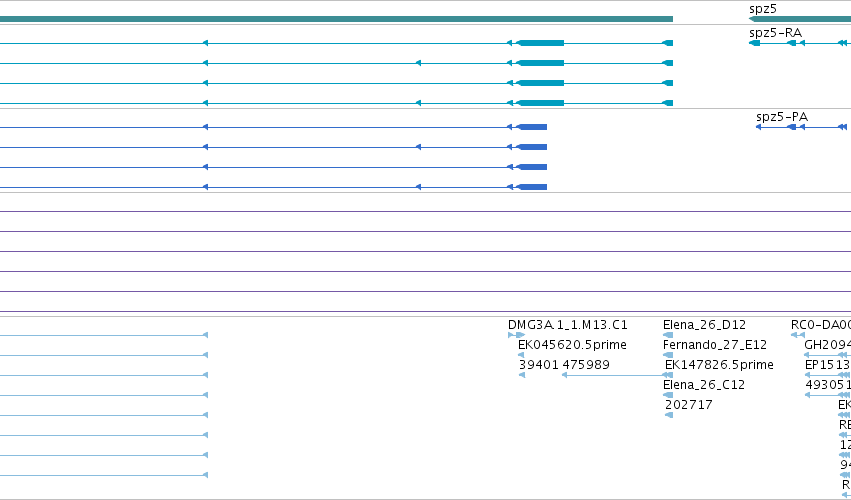The image size is (851, 500).
Task: Click the EP1513 EST label
Action: point(828,365)
